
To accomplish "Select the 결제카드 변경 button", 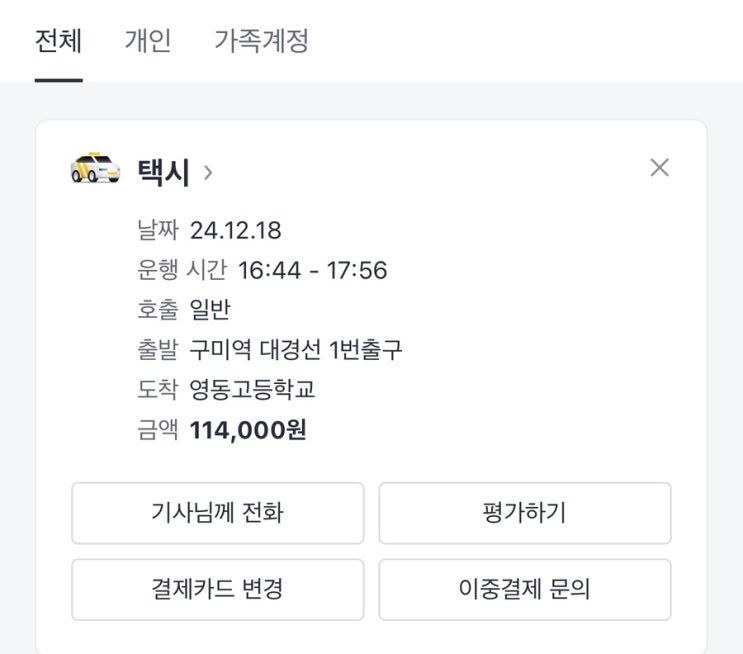I will pyautogui.click(x=217, y=590).
